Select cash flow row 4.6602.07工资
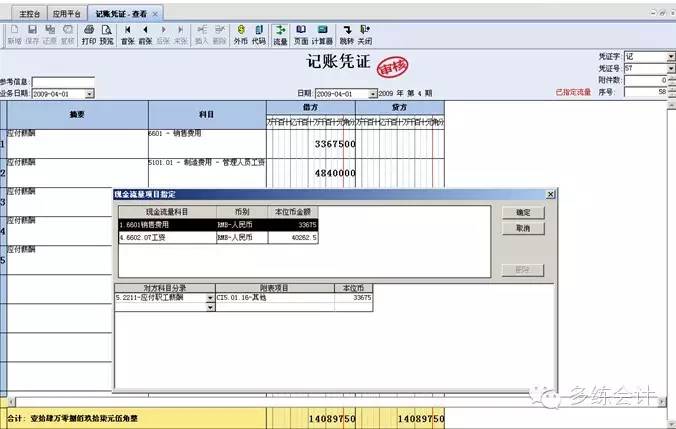 coord(219,238)
